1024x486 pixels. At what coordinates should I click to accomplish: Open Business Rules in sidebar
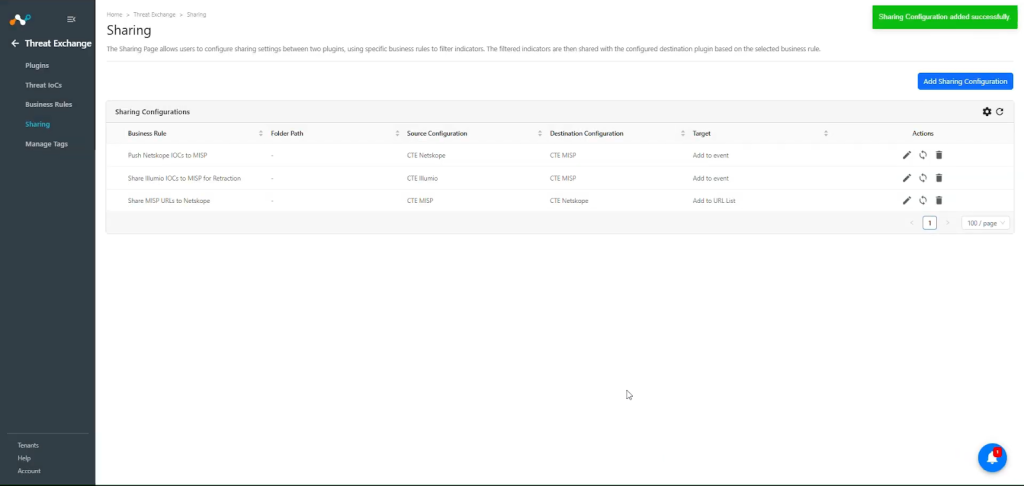[x=48, y=105]
